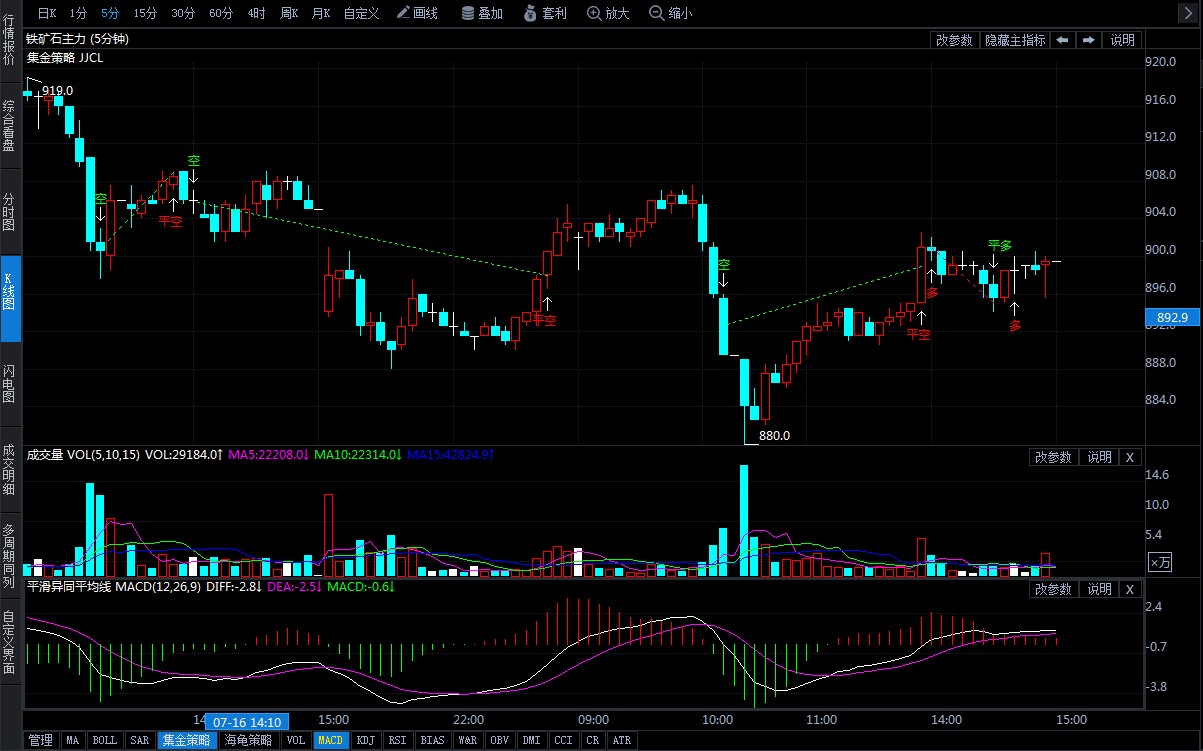Open the 自定义 custom period option
Screen dimensions: 1203x751
[361, 13]
